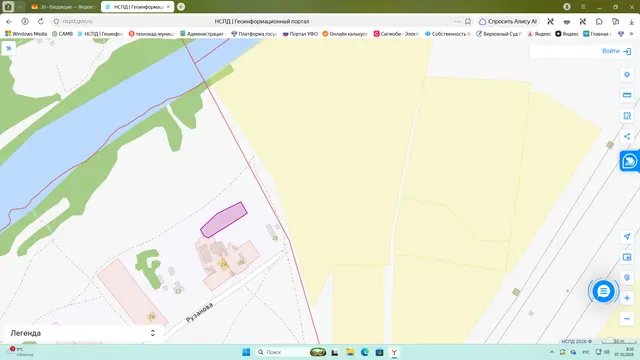
Task: Select the measure ruler tool on map
Action: tap(627, 95)
